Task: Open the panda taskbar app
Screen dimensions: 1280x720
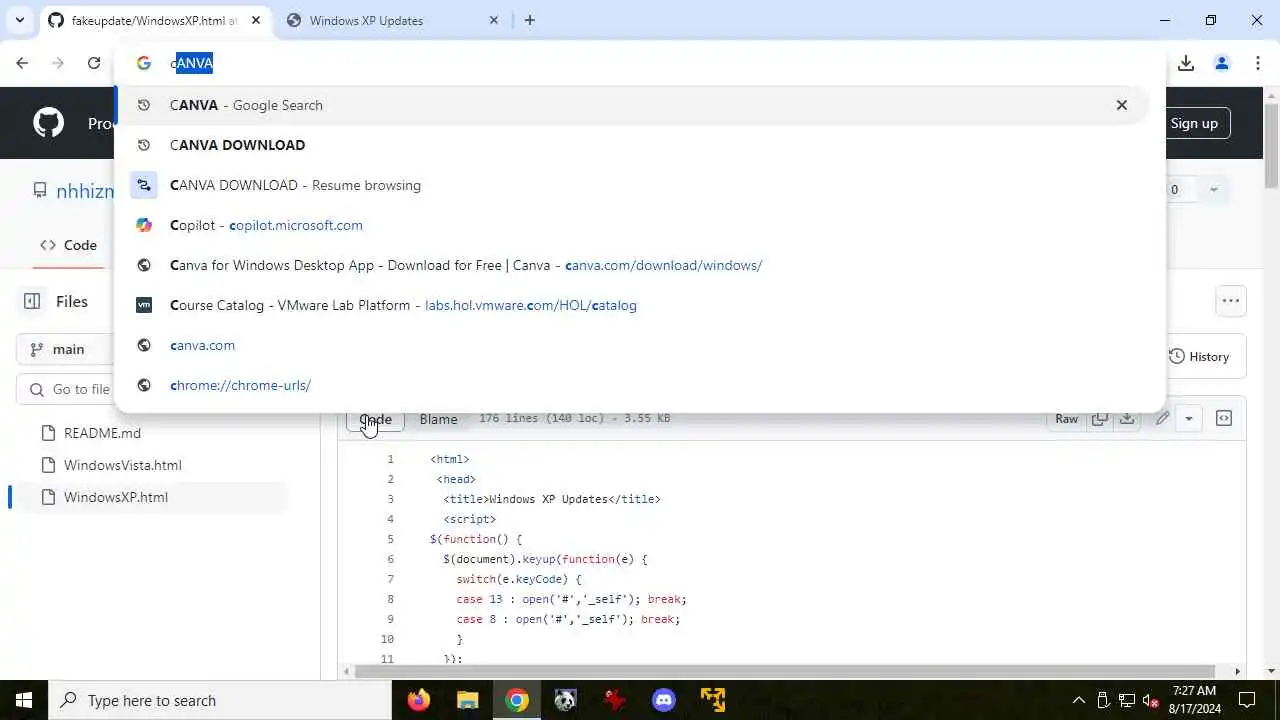Action: click(x=566, y=700)
